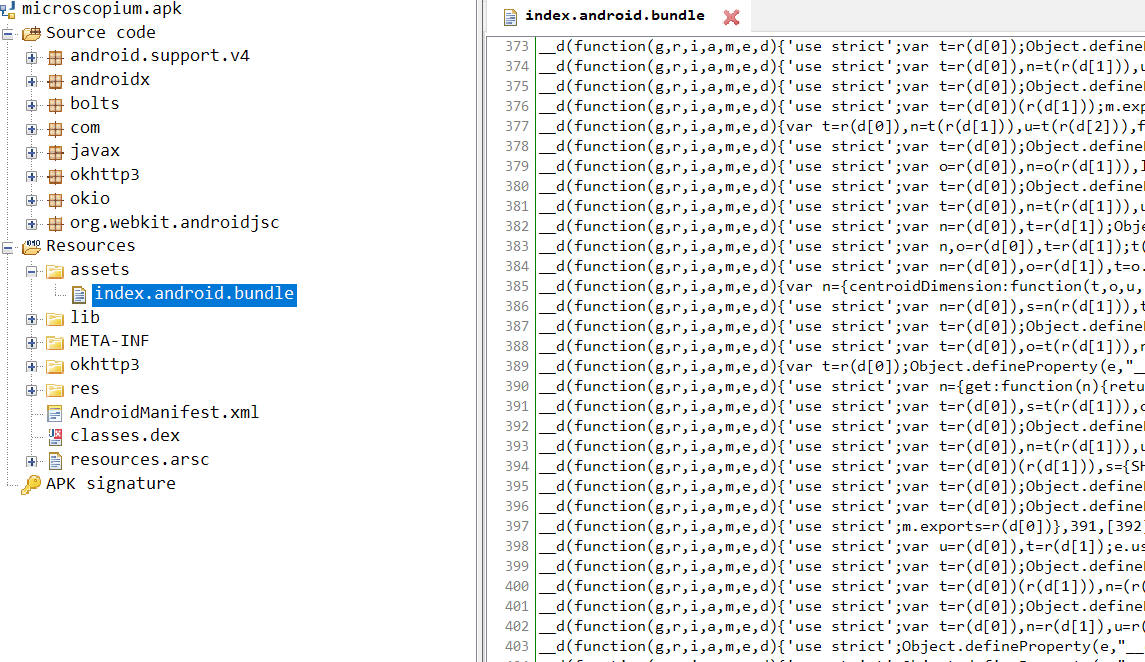
Task: Expand the androidx package
Action: click(x=31, y=81)
